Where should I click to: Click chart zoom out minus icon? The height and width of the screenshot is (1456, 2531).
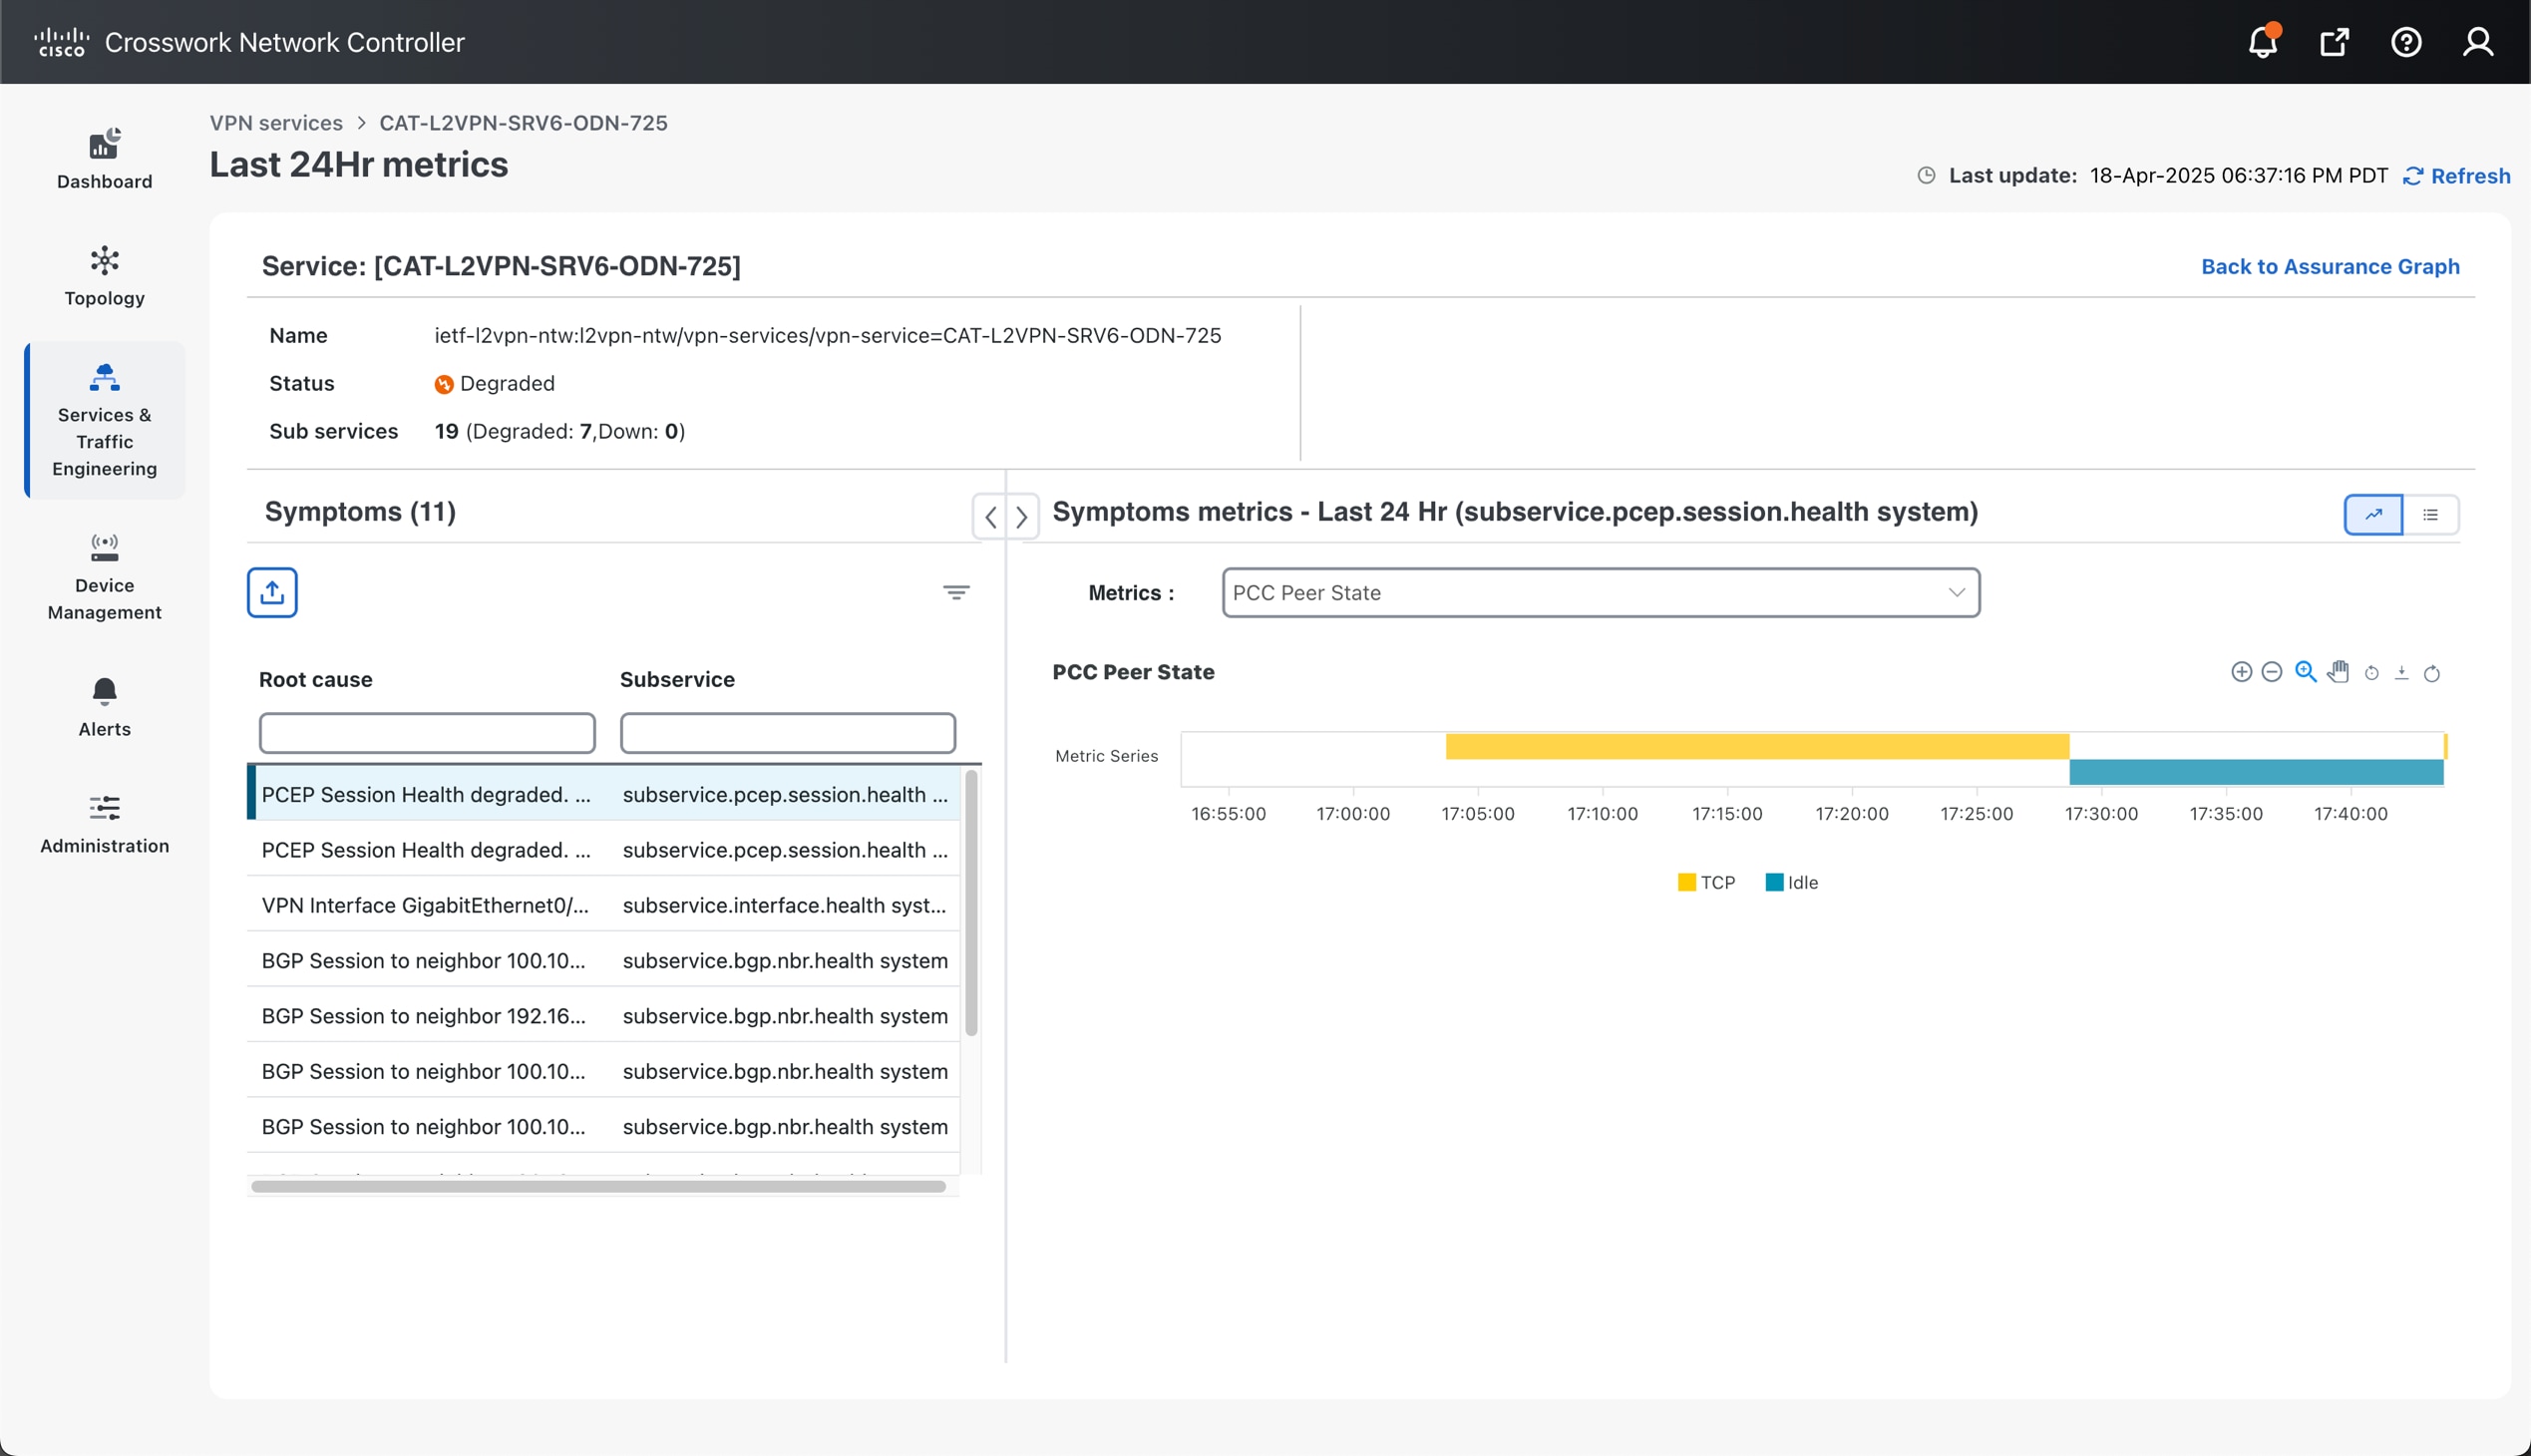coord(2272,672)
